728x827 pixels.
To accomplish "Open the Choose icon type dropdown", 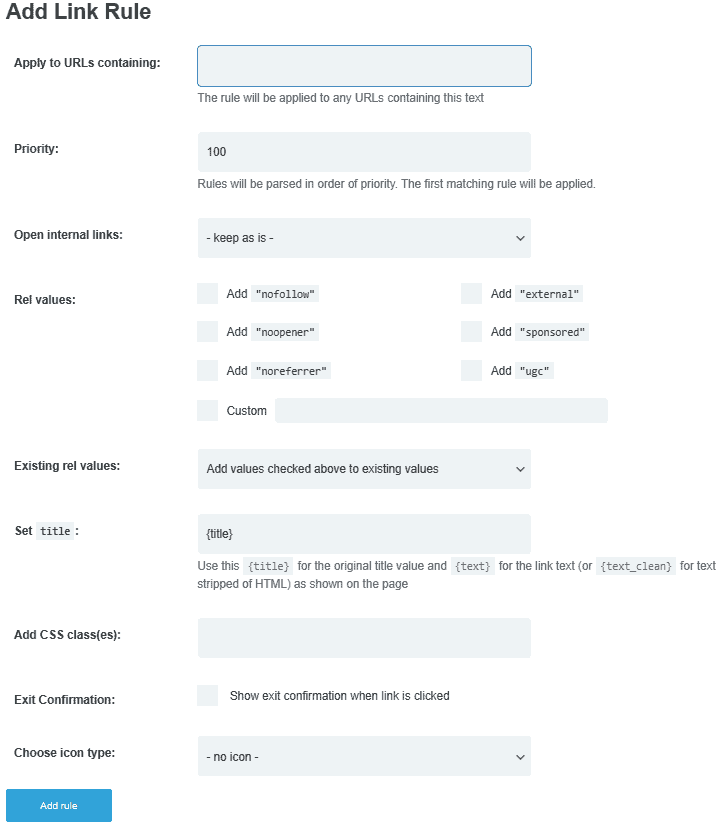I will pos(364,756).
